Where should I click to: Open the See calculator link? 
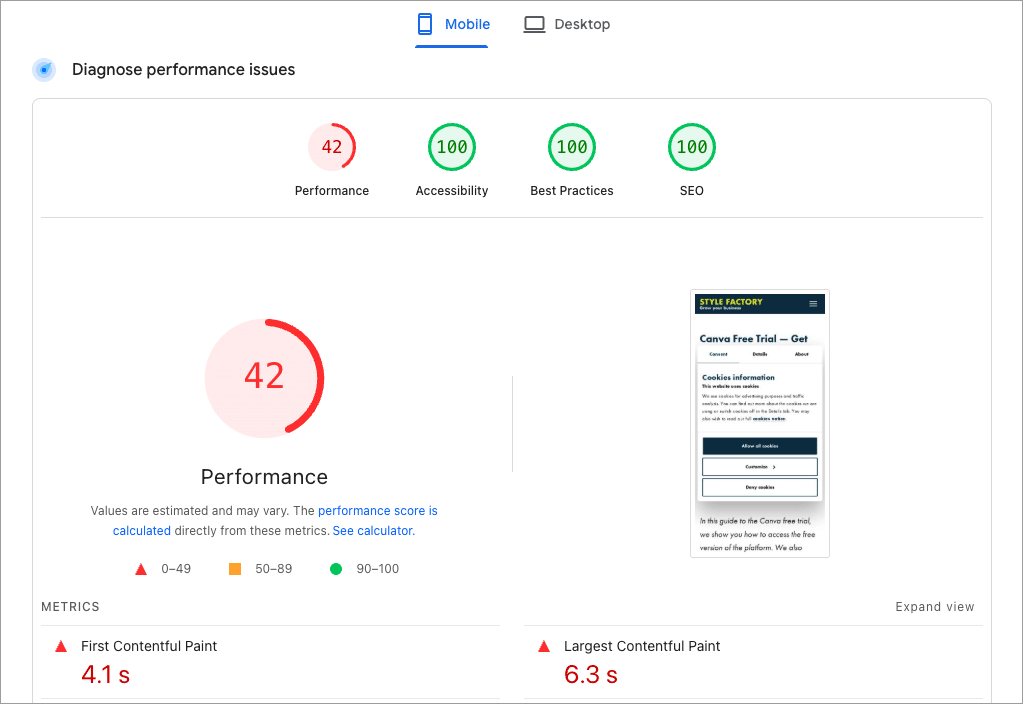(371, 530)
